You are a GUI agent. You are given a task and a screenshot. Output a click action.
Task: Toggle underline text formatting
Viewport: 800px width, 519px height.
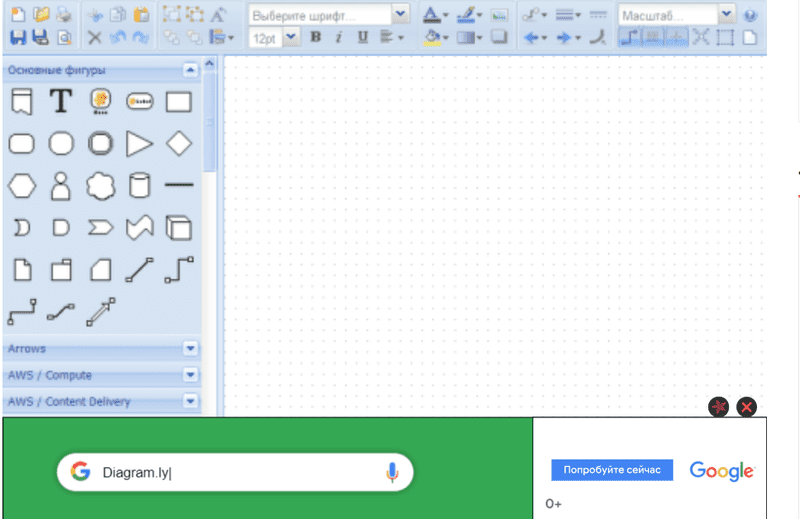coord(362,37)
